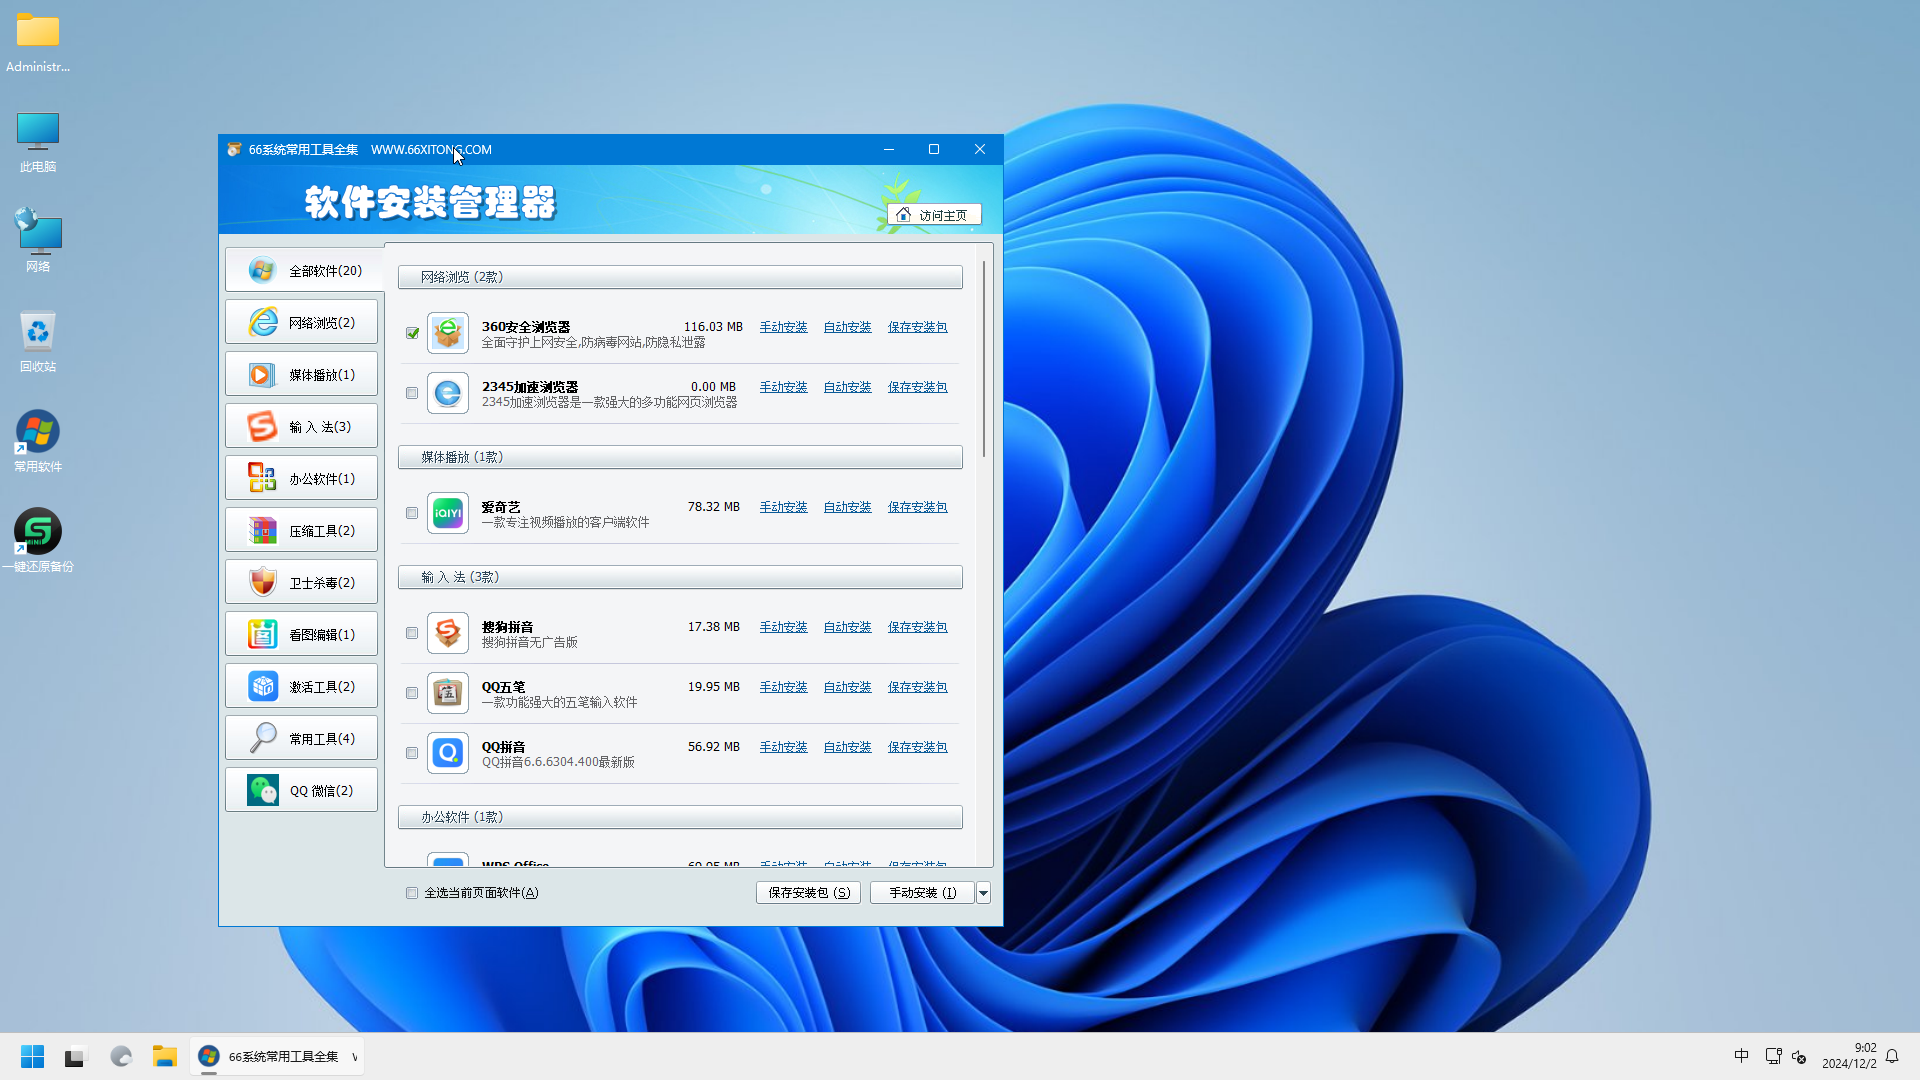Check the 爱奇艺 checkbox

[x=412, y=513]
